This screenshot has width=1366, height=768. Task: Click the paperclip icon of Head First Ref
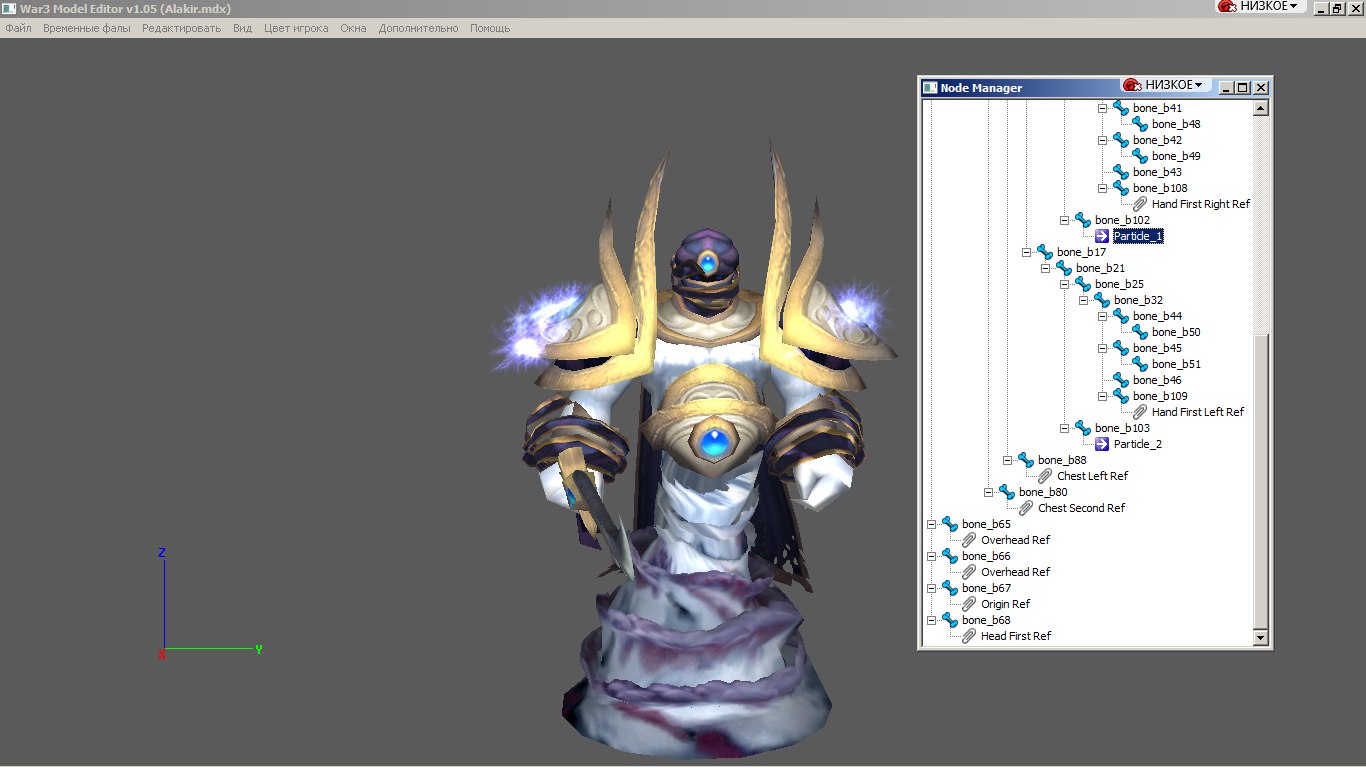tap(969, 636)
